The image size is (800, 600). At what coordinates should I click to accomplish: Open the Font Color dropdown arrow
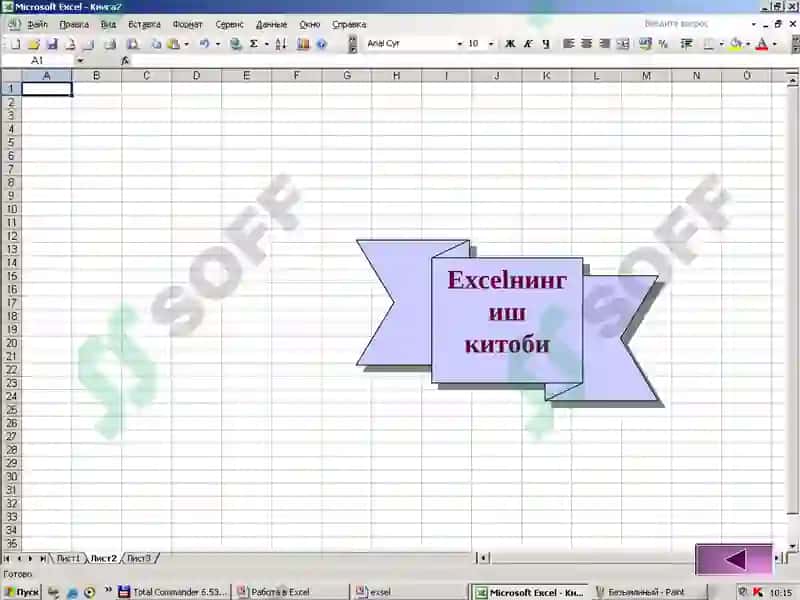(774, 44)
